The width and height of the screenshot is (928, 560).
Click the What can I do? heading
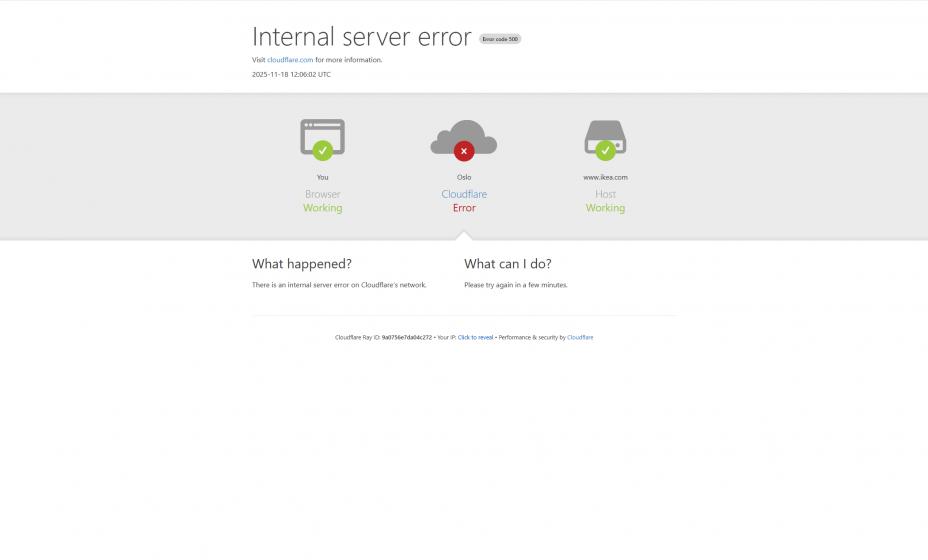coord(508,264)
